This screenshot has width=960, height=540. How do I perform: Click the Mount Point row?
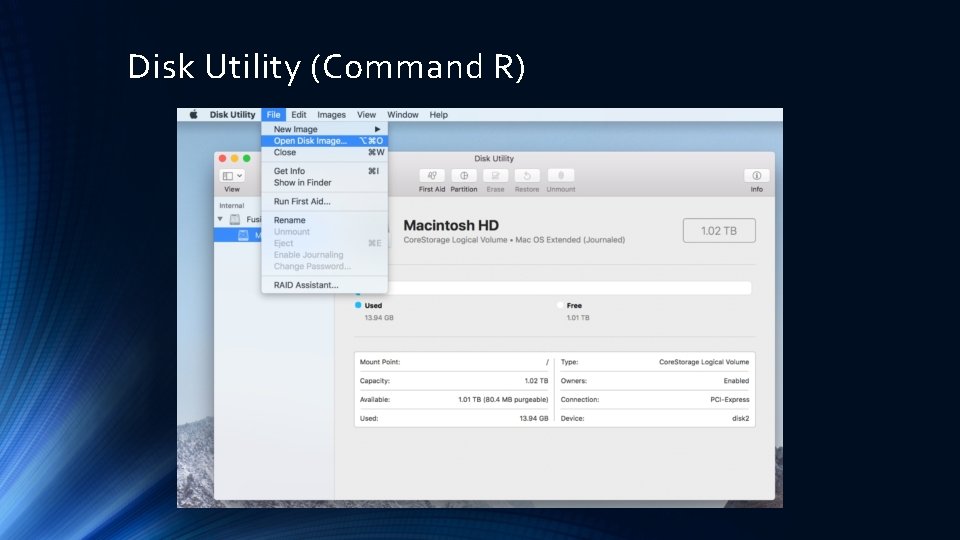click(x=454, y=362)
